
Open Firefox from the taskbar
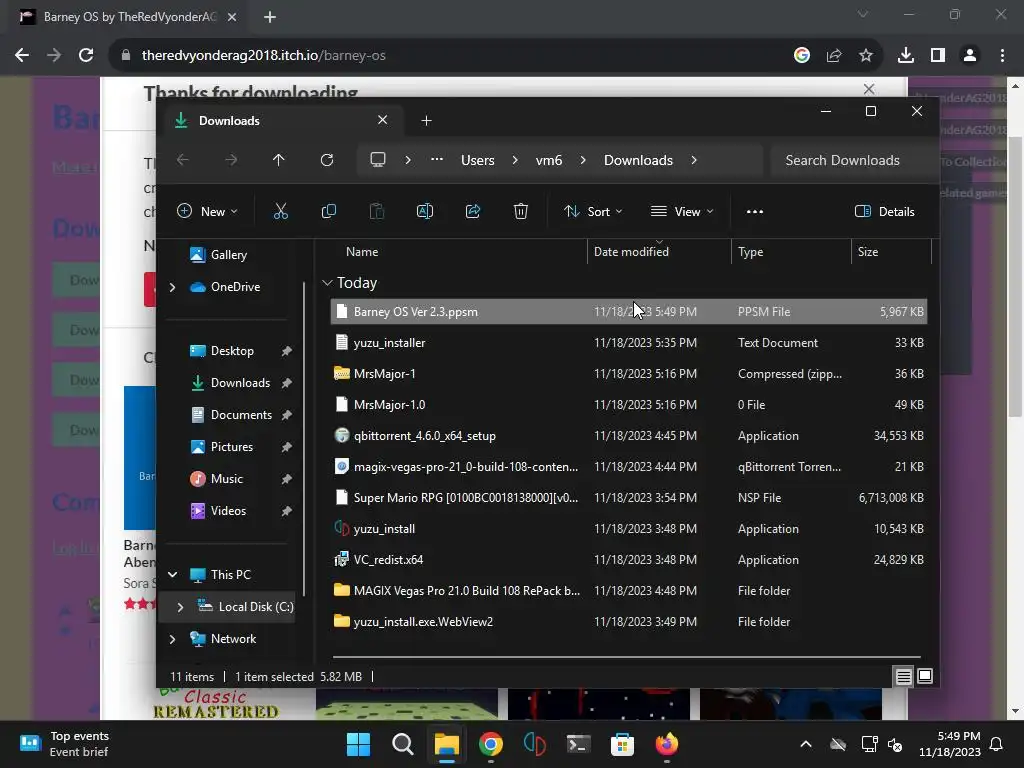click(666, 744)
